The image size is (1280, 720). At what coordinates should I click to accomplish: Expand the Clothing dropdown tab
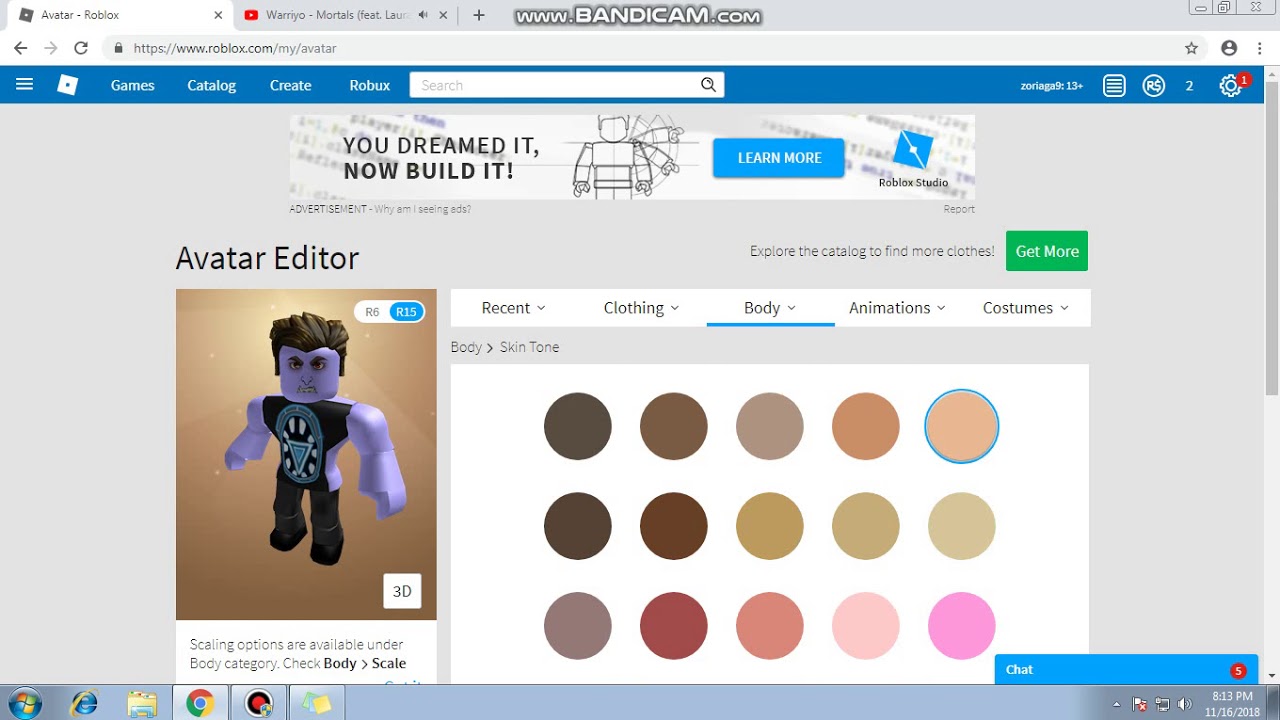coord(641,308)
